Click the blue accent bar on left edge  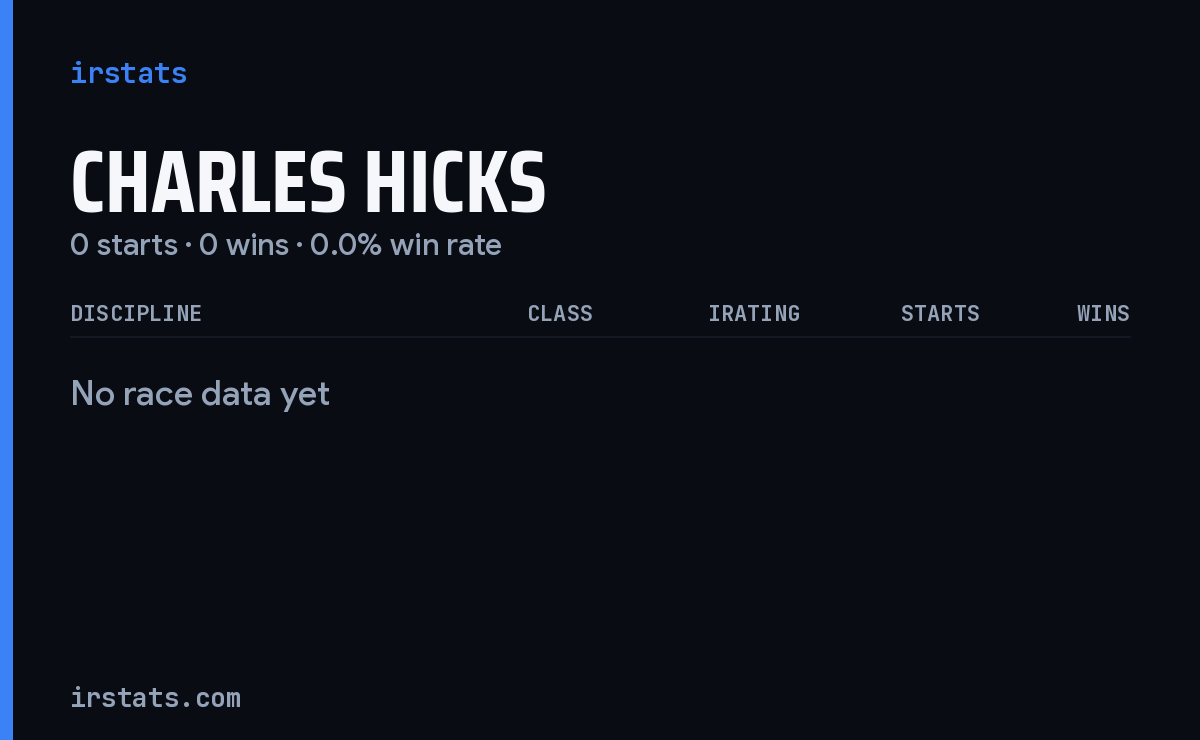6,370
